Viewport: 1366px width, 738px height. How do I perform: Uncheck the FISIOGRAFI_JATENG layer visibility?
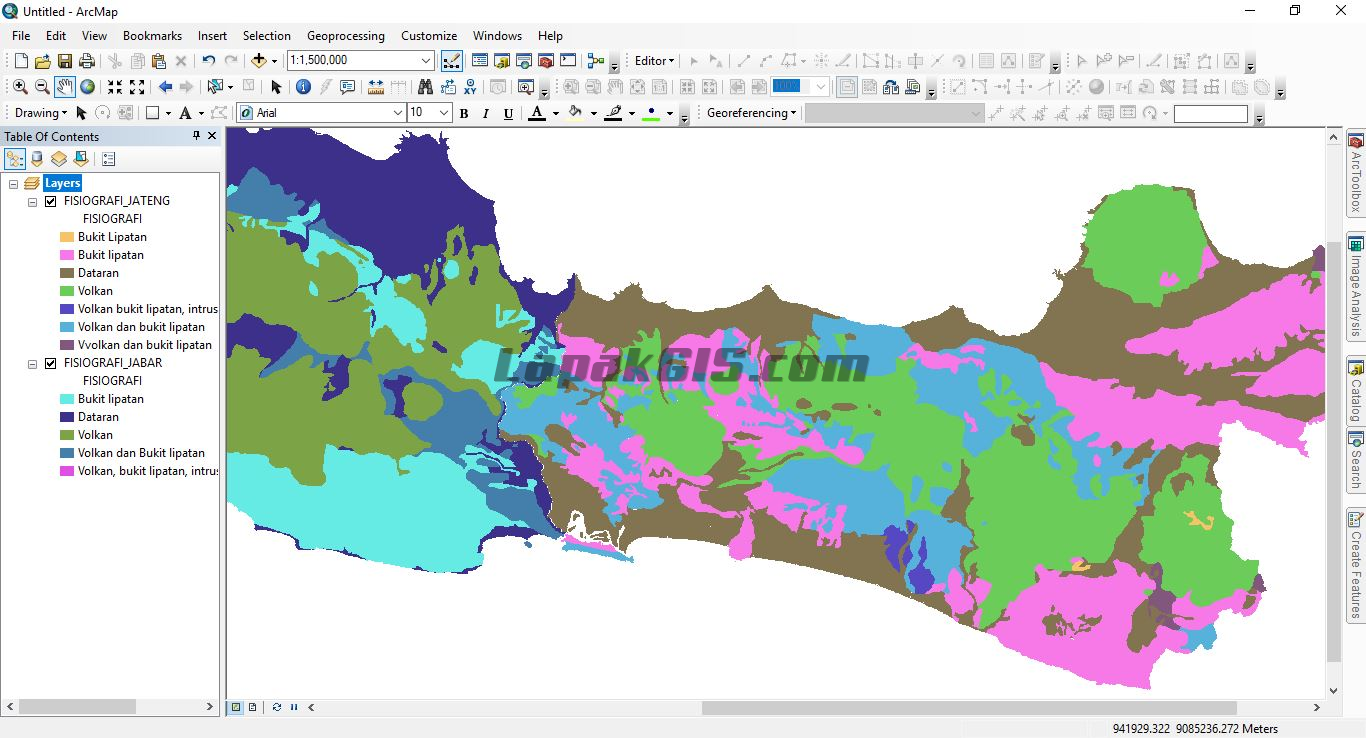(49, 200)
